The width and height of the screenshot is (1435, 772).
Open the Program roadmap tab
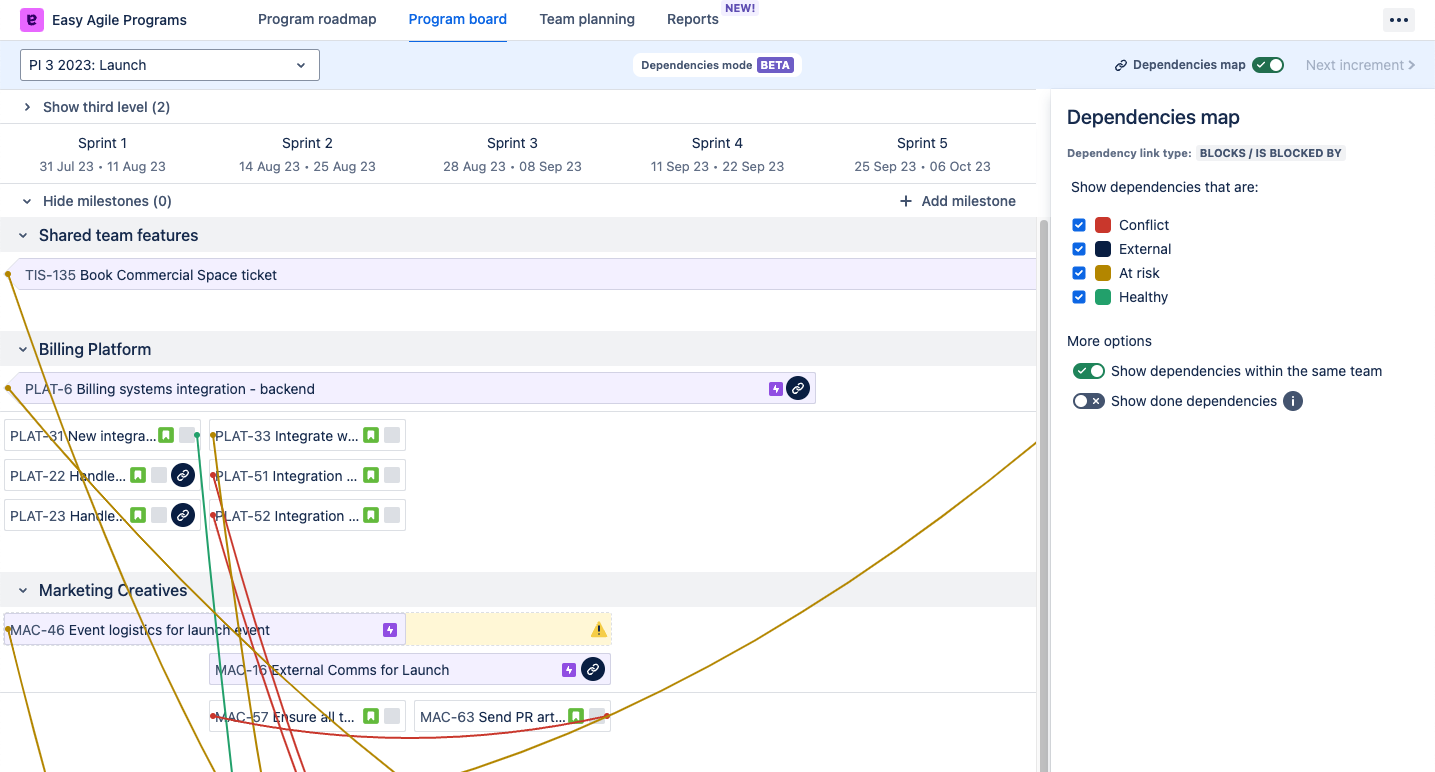317,19
